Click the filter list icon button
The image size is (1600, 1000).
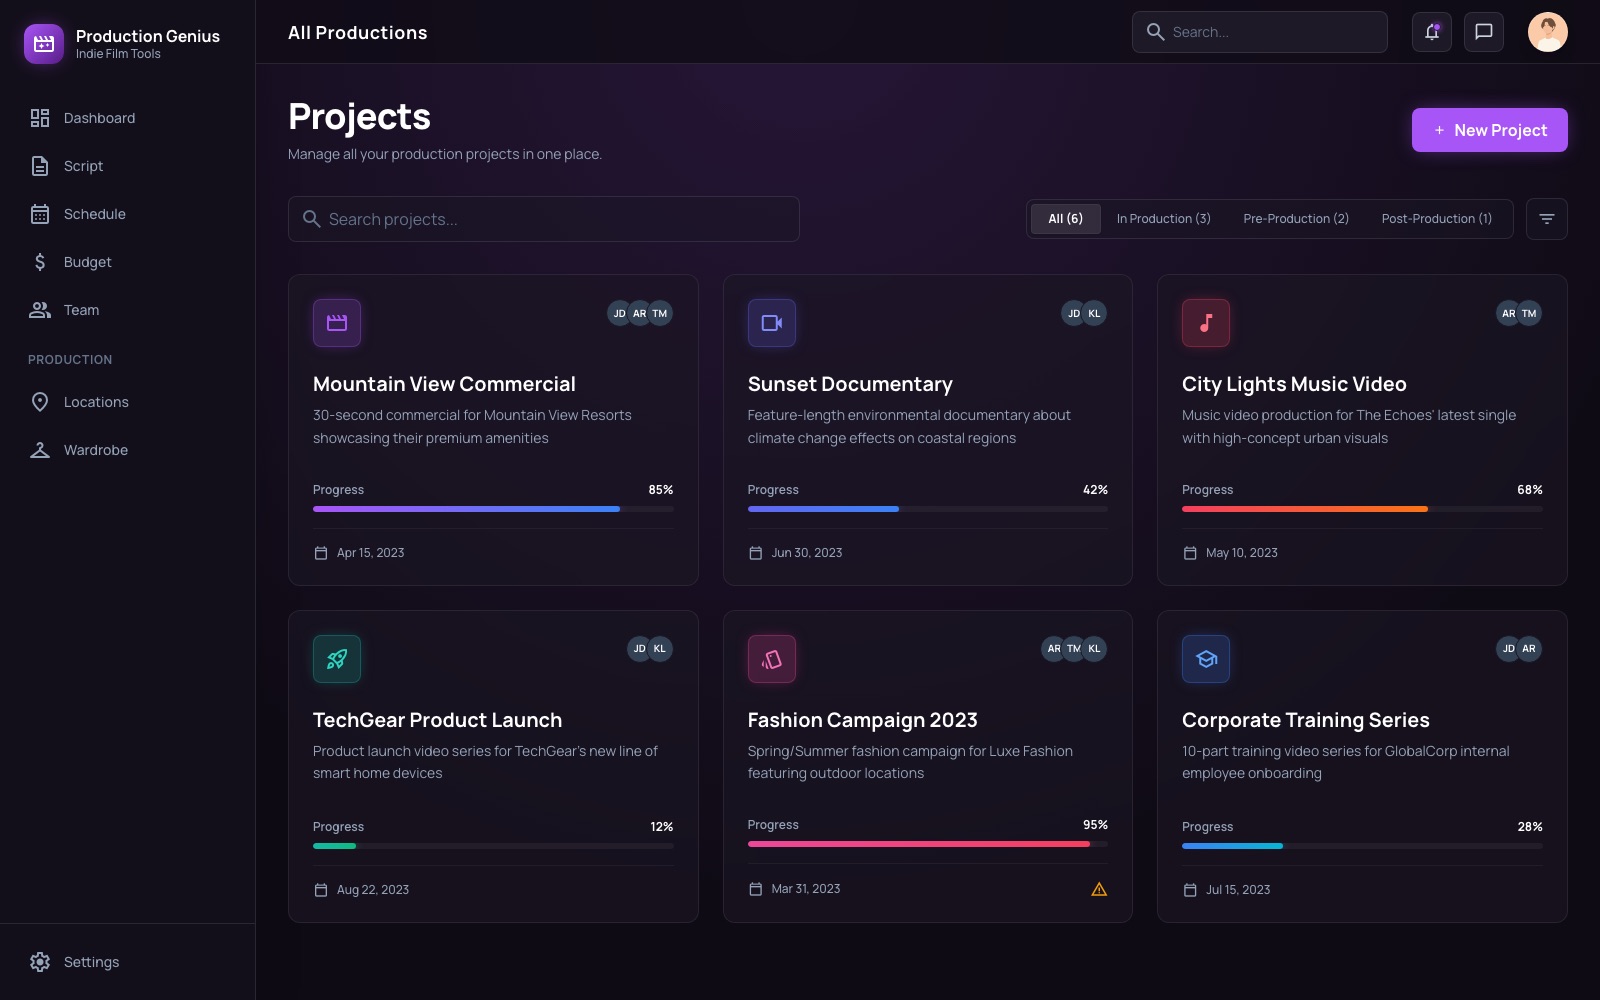pyautogui.click(x=1547, y=219)
